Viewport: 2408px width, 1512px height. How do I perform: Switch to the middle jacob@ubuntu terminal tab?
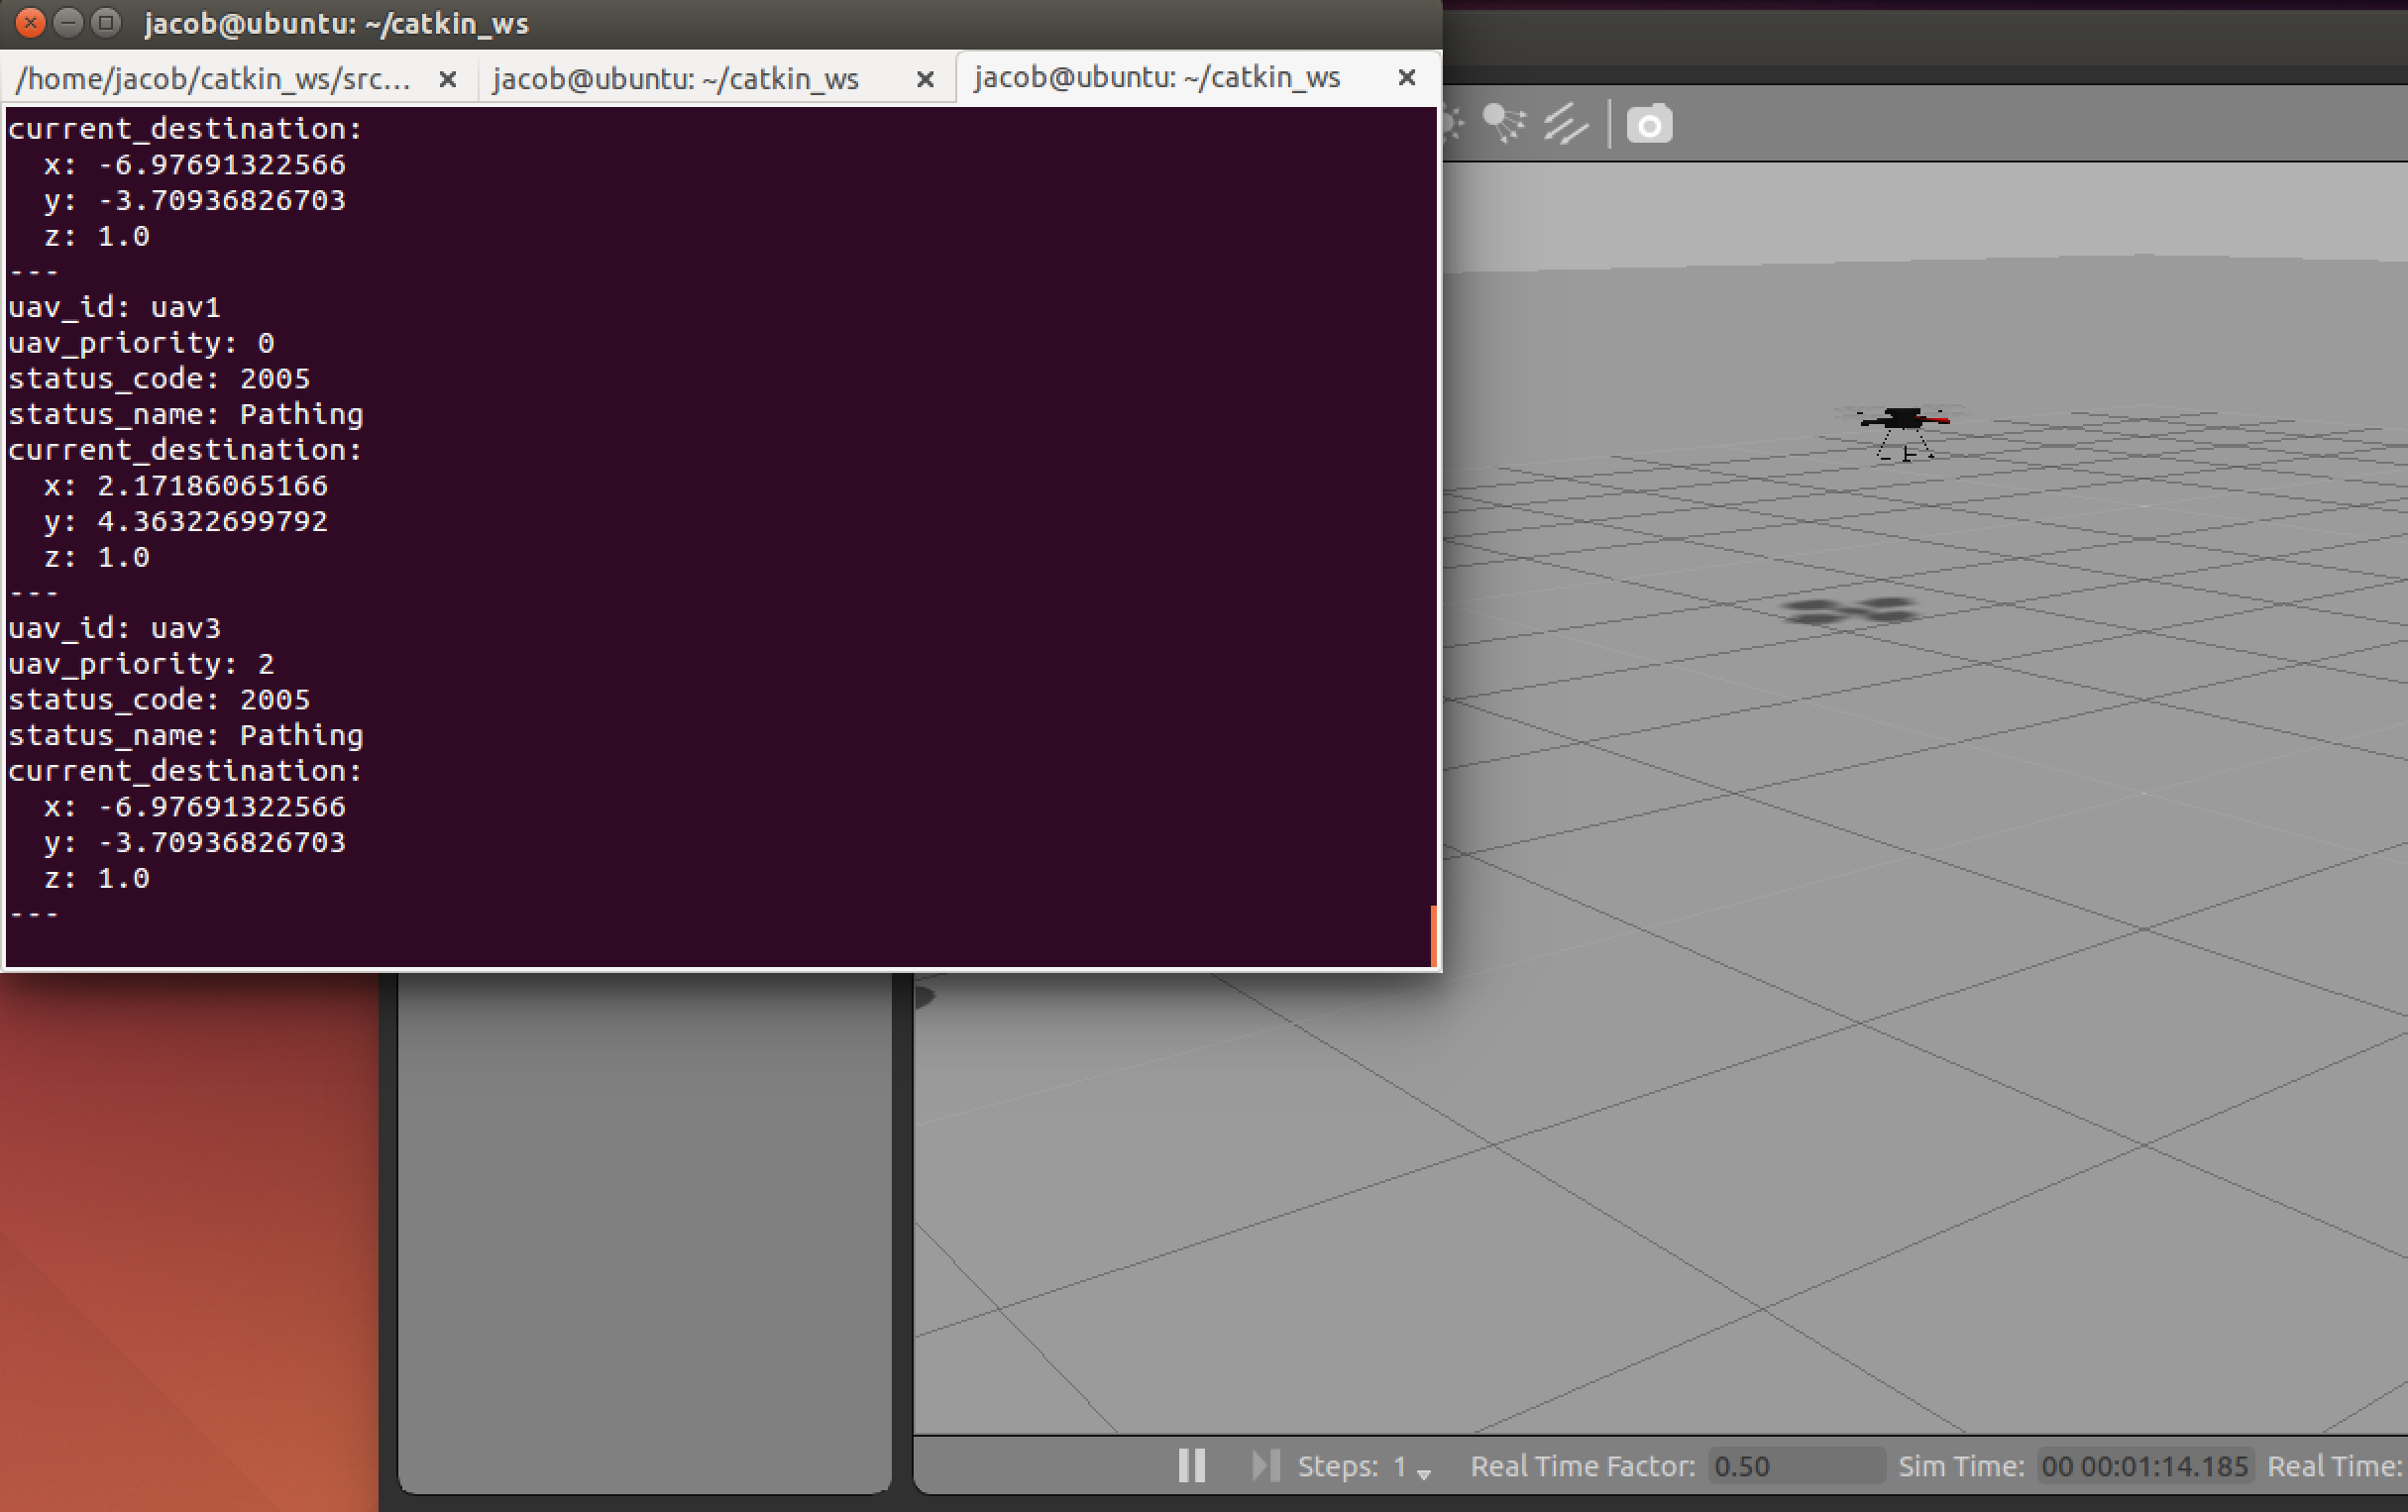676,78
